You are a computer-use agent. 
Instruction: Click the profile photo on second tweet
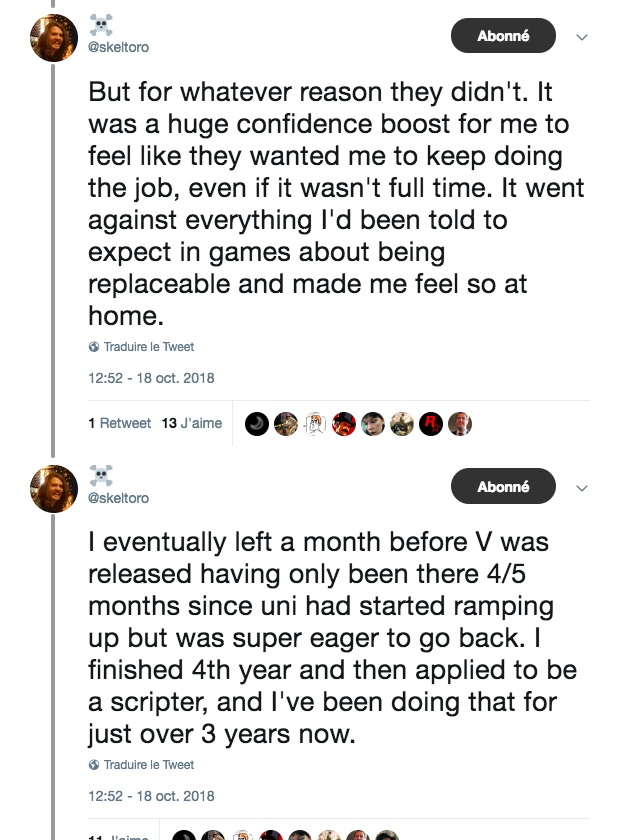[x=54, y=489]
